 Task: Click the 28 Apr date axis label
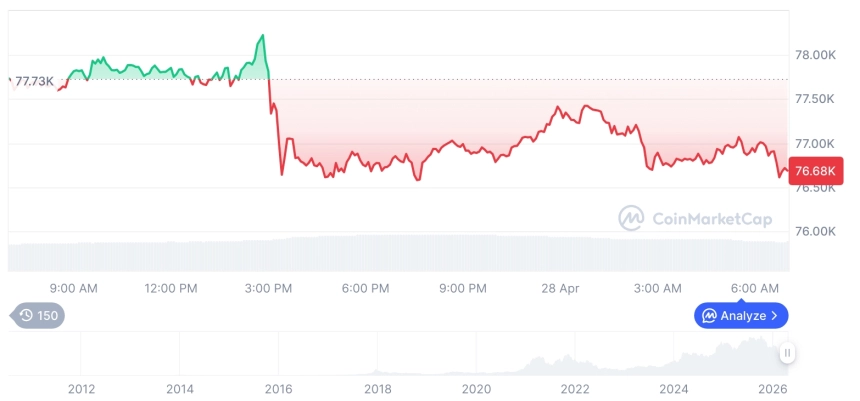(560, 288)
